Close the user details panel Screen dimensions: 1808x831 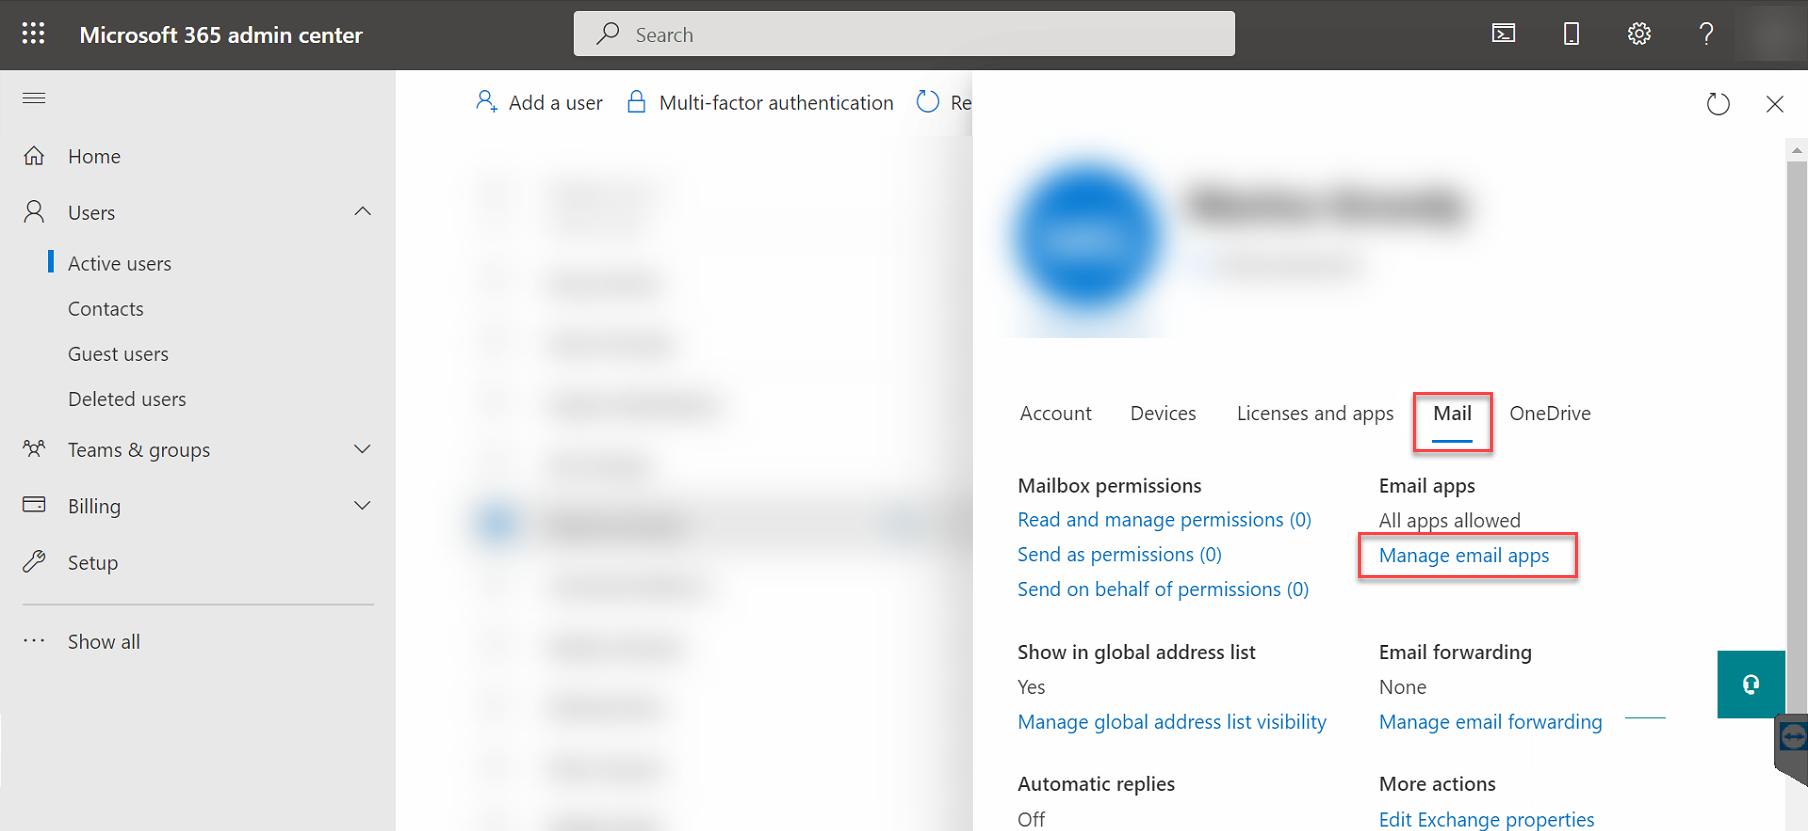coord(1774,104)
